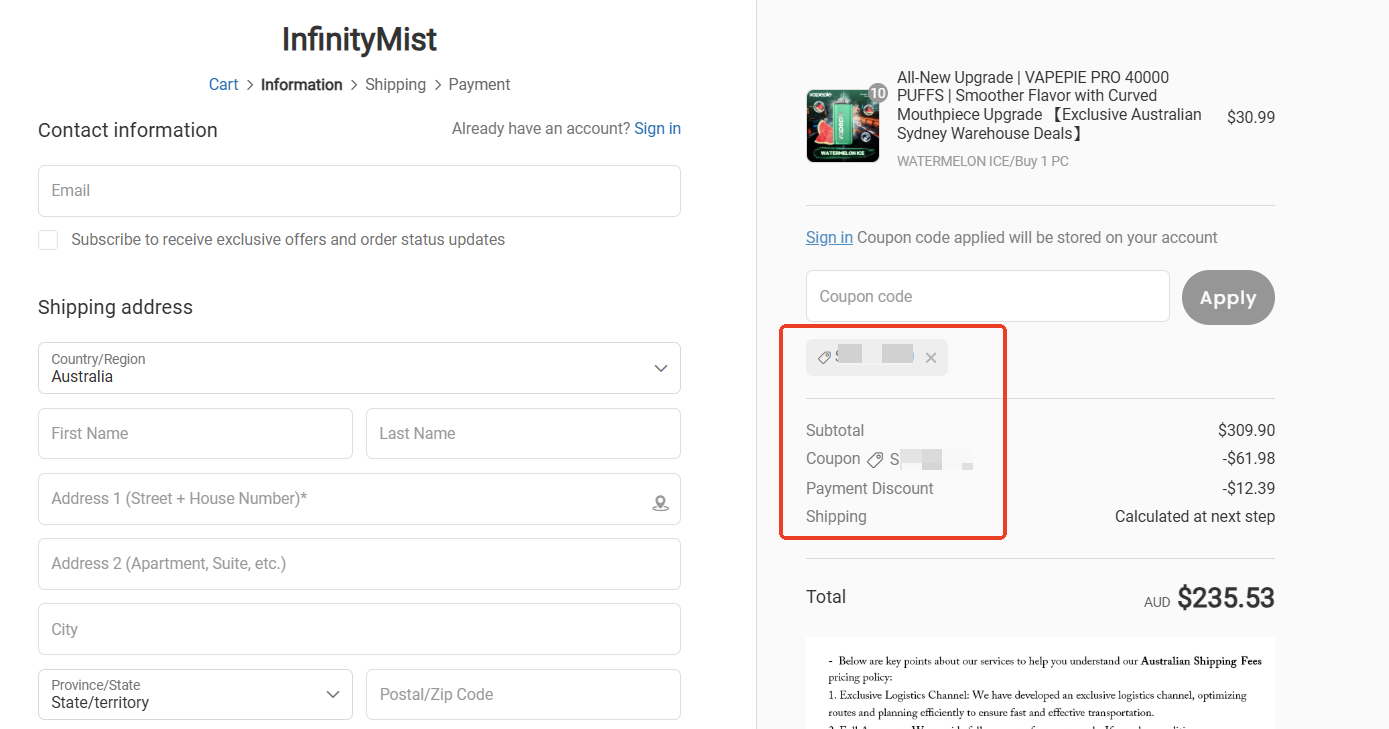Go back to Cart breadcrumb
This screenshot has height=729, width=1389.
[223, 85]
